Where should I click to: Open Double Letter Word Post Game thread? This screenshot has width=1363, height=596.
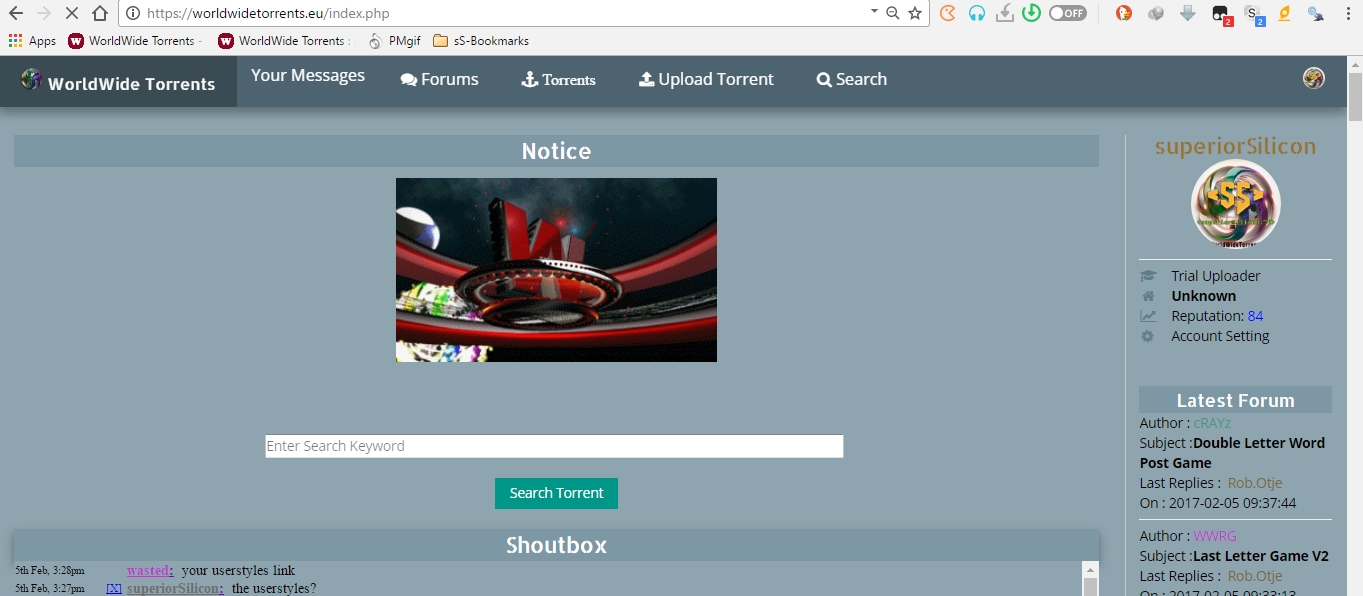pyautogui.click(x=1233, y=453)
